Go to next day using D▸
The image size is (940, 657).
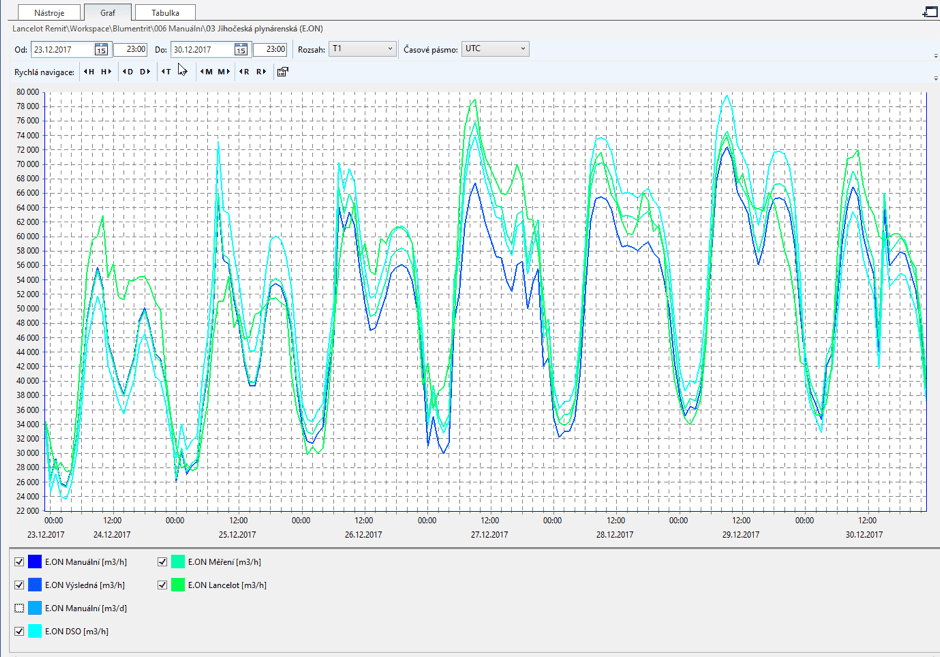pyautogui.click(x=145, y=72)
